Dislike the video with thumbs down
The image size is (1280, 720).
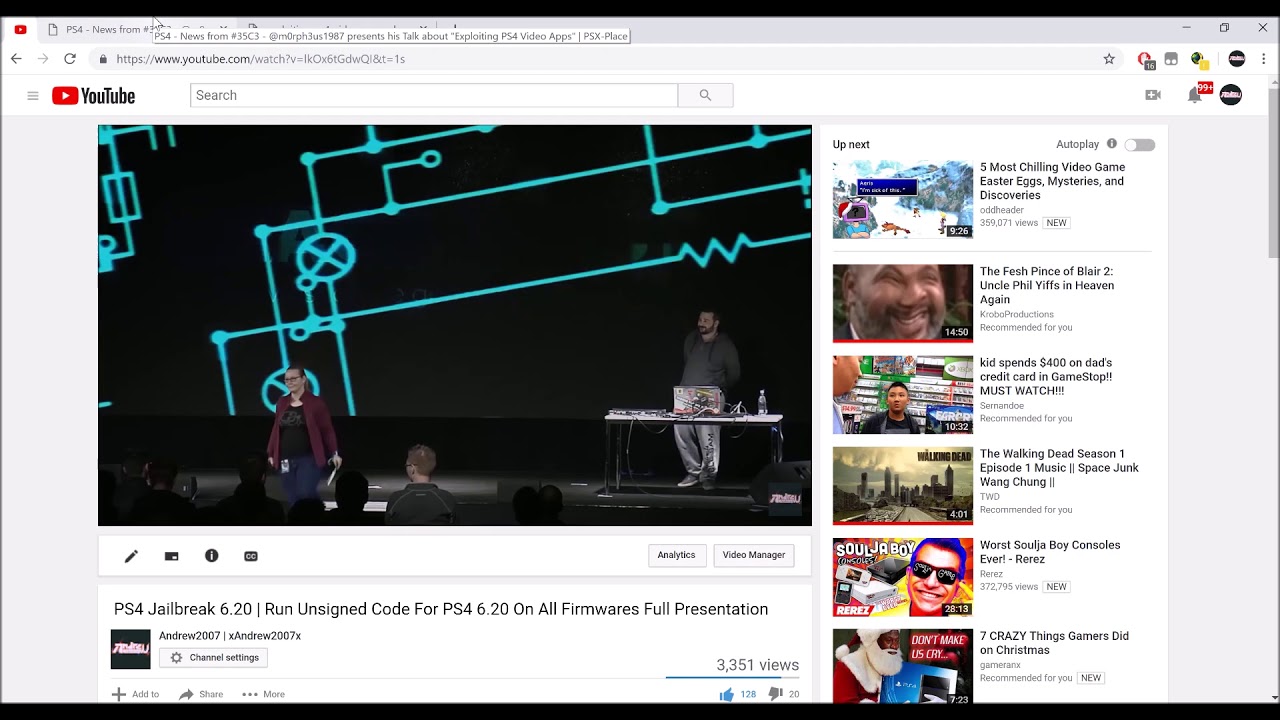pyautogui.click(x=775, y=694)
